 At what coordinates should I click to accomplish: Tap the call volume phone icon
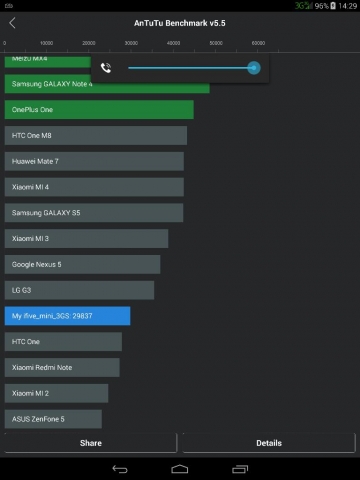tap(106, 68)
